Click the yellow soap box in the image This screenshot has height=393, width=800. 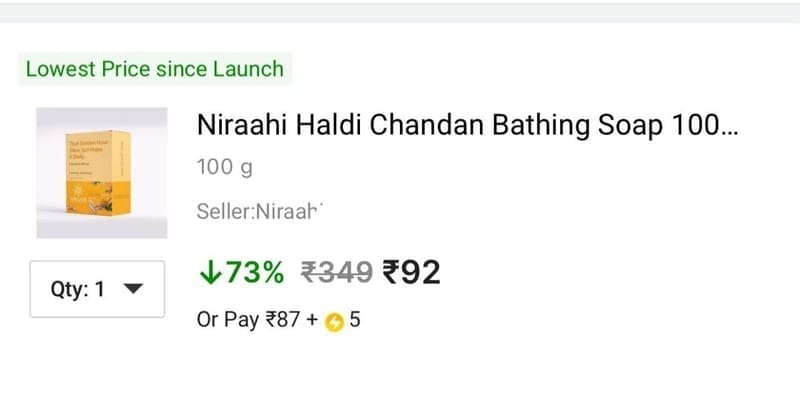(x=98, y=173)
